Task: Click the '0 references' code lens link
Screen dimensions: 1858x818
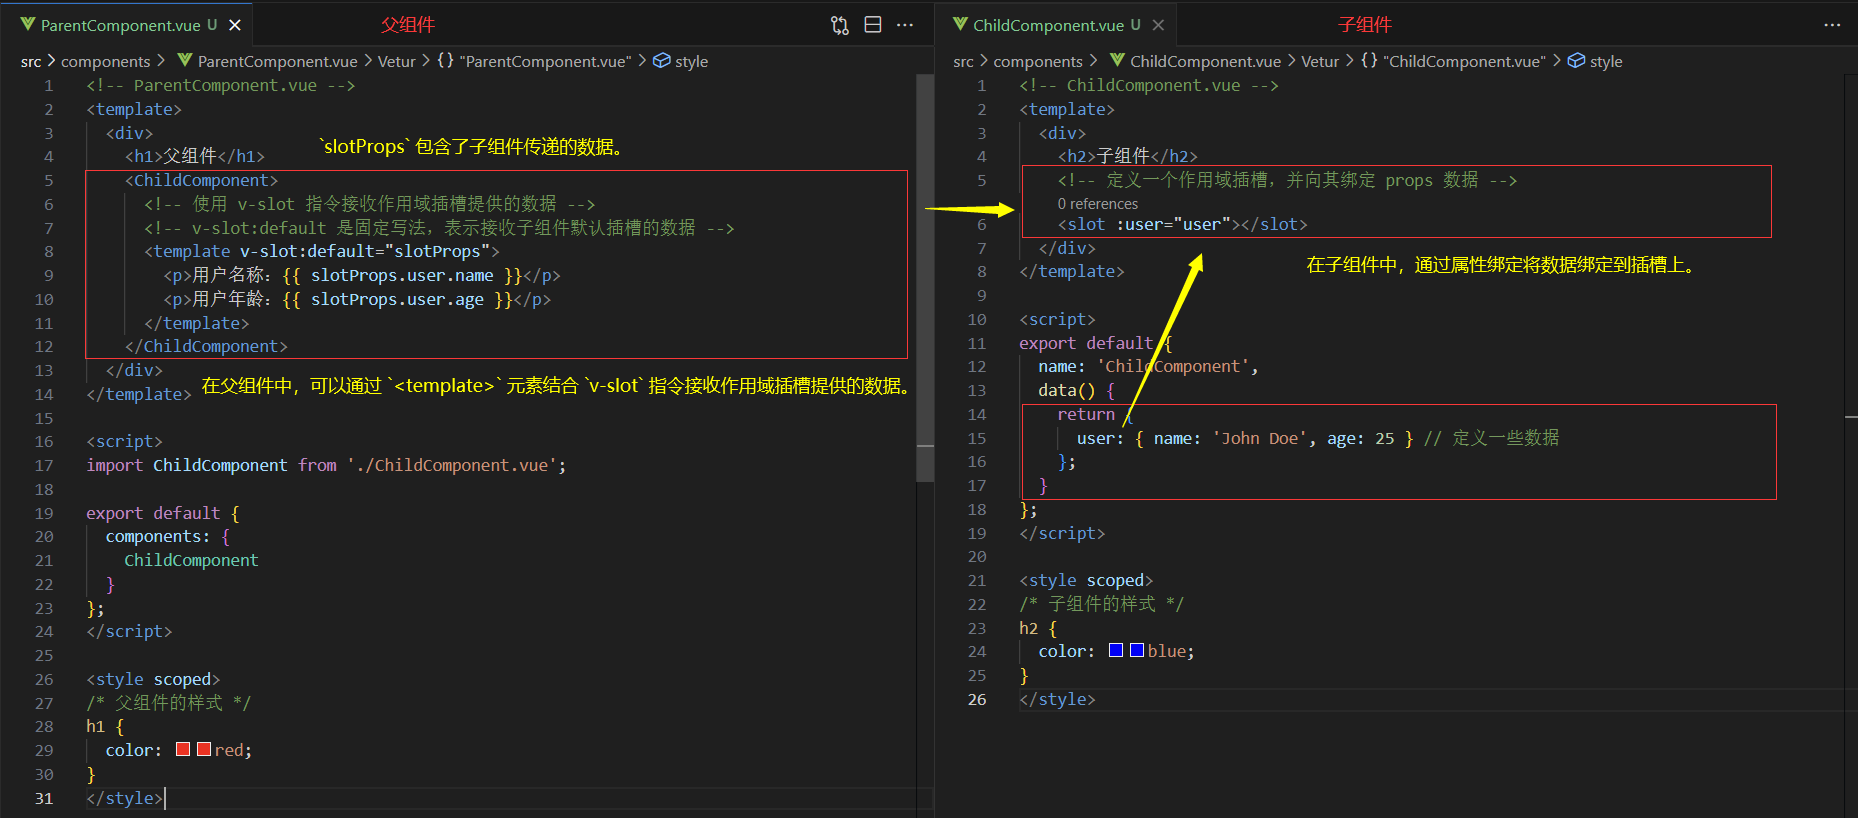Action: 1098,203
